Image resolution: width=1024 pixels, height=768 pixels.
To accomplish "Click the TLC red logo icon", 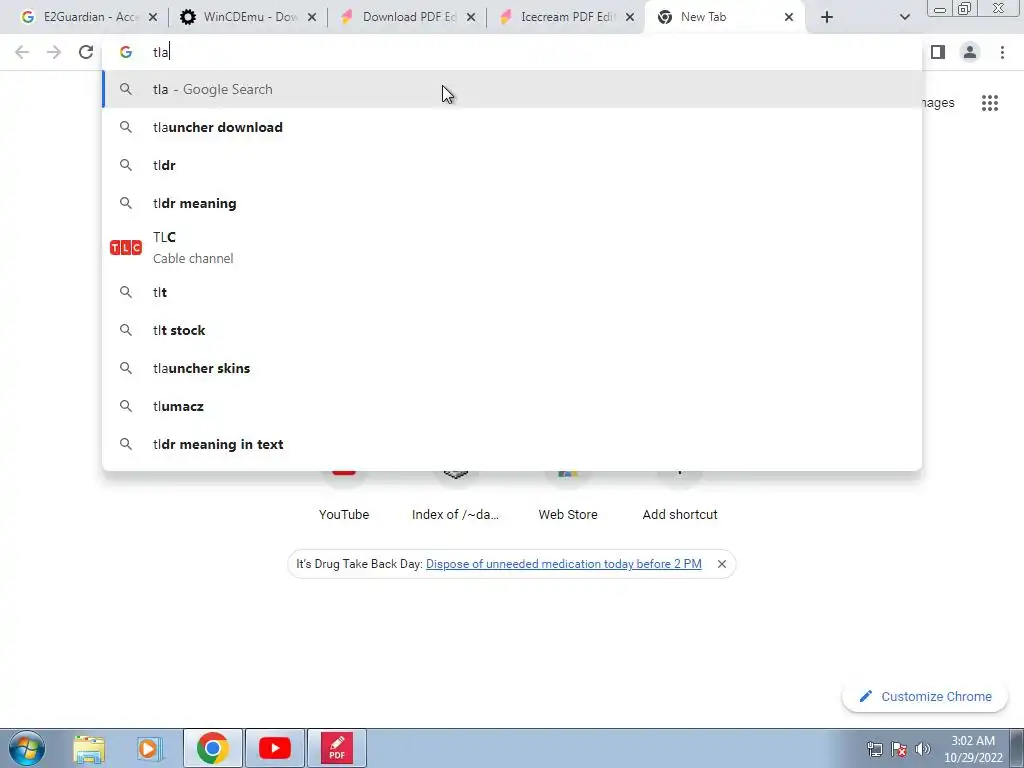I will click(125, 248).
